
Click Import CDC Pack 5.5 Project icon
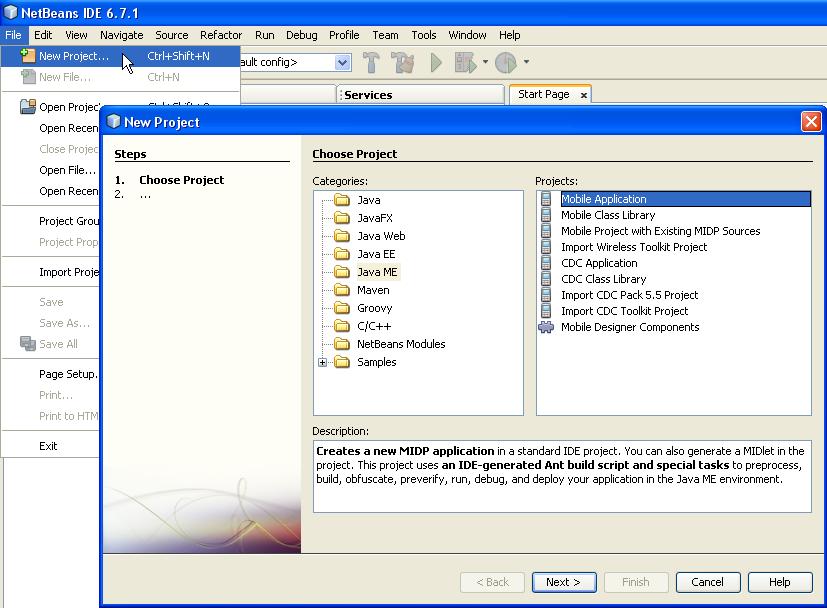[546, 295]
